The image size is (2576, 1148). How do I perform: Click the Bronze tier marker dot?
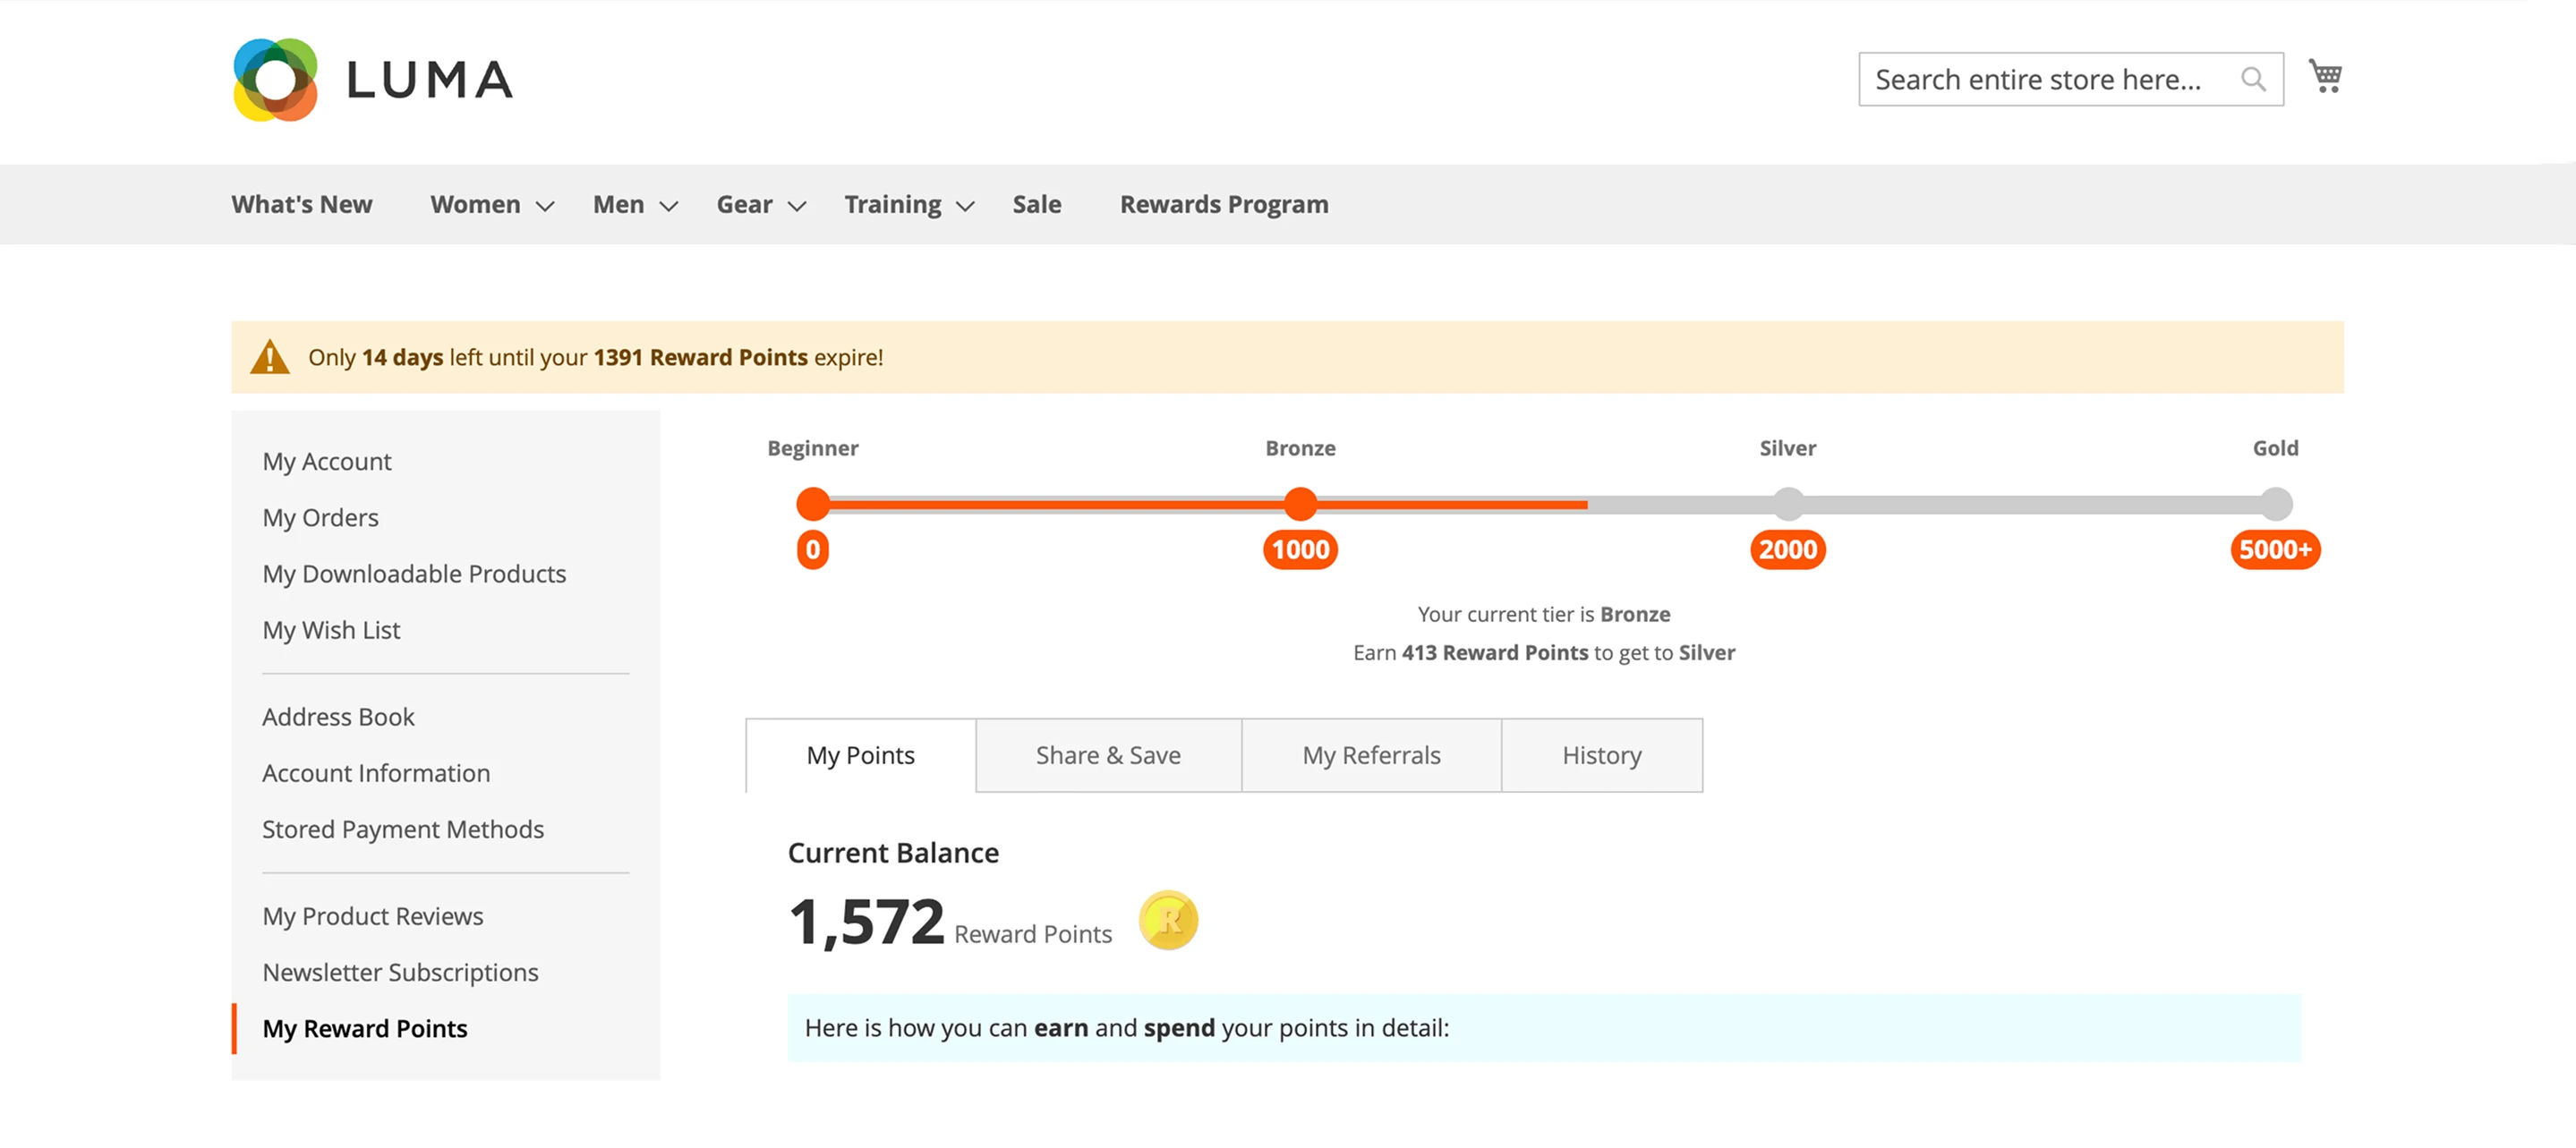tap(1300, 504)
